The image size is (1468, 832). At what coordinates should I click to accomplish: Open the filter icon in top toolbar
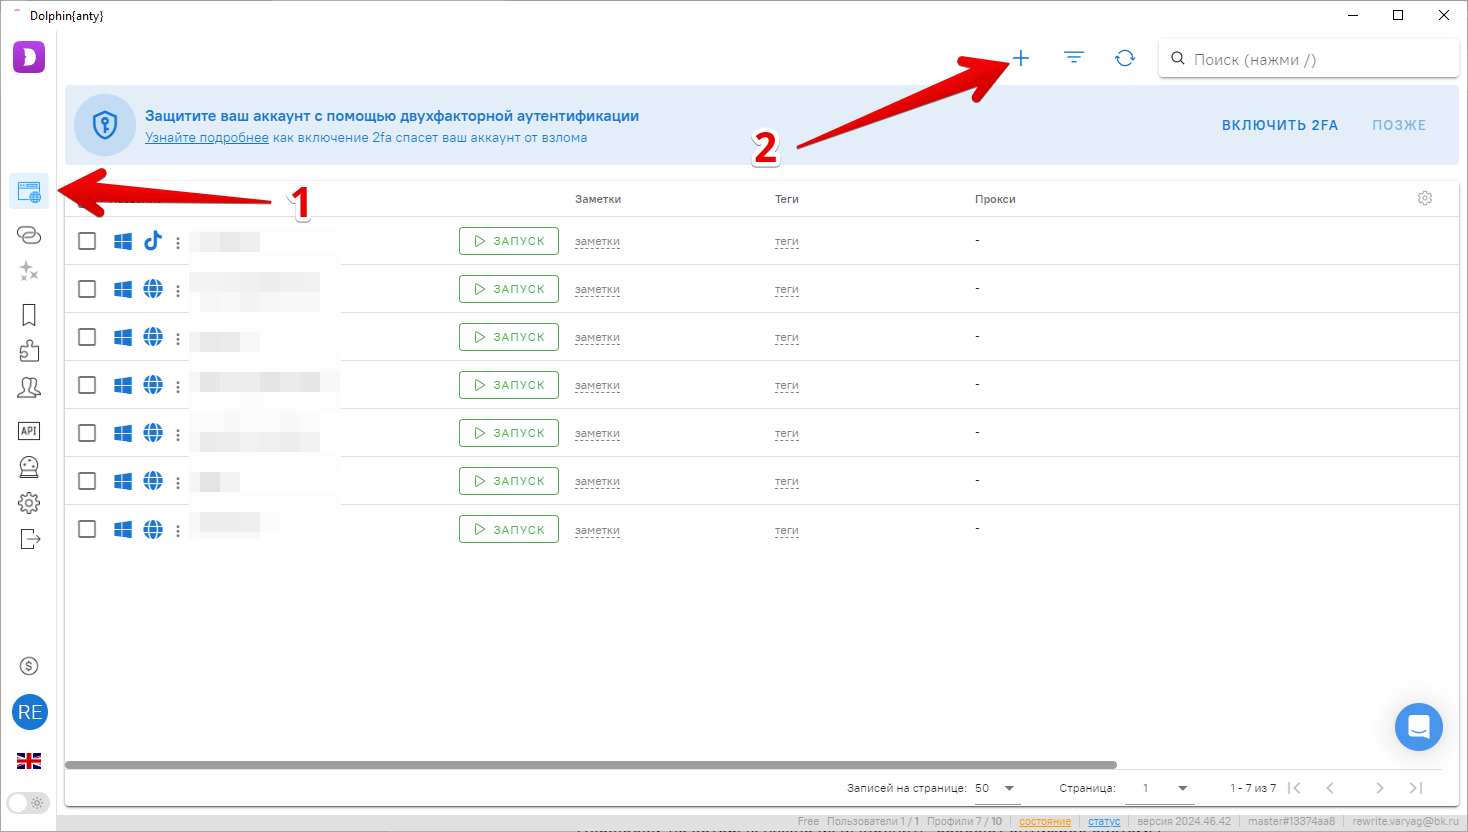(x=1074, y=58)
